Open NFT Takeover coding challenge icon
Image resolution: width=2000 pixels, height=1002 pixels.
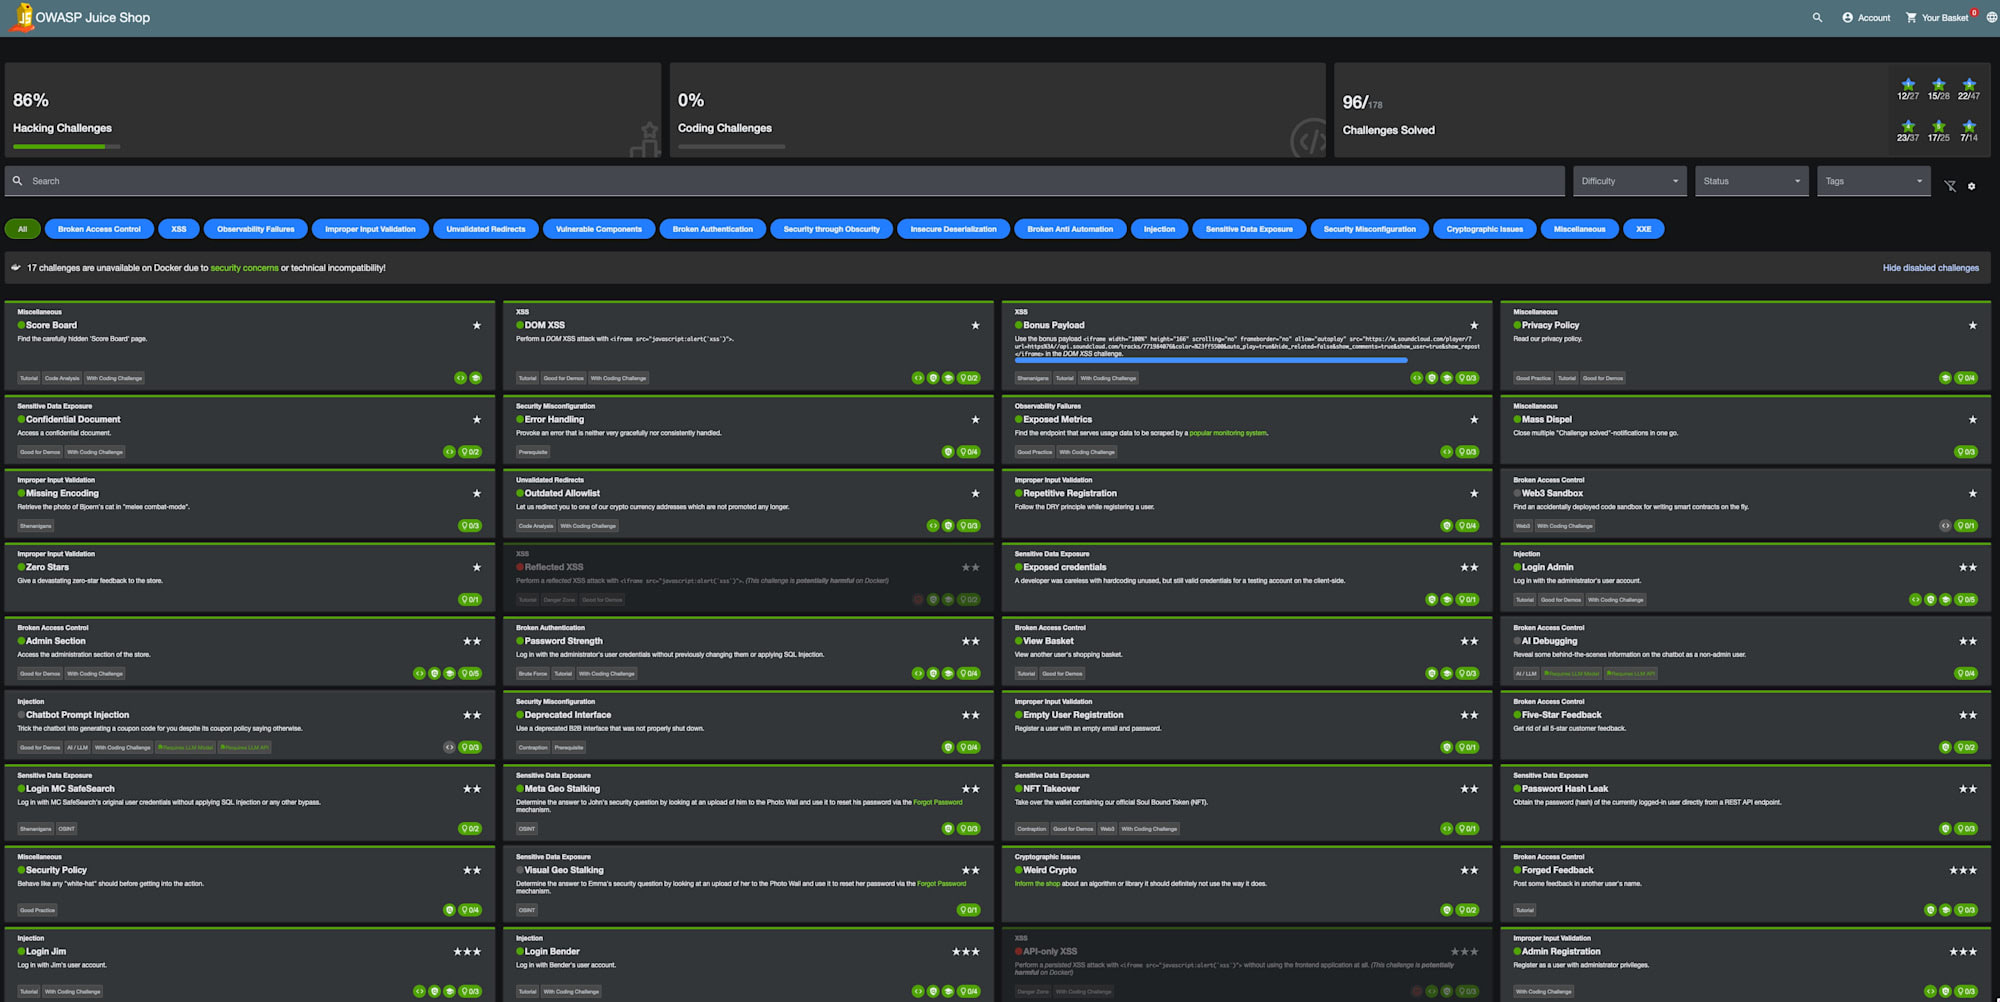click(x=1446, y=829)
